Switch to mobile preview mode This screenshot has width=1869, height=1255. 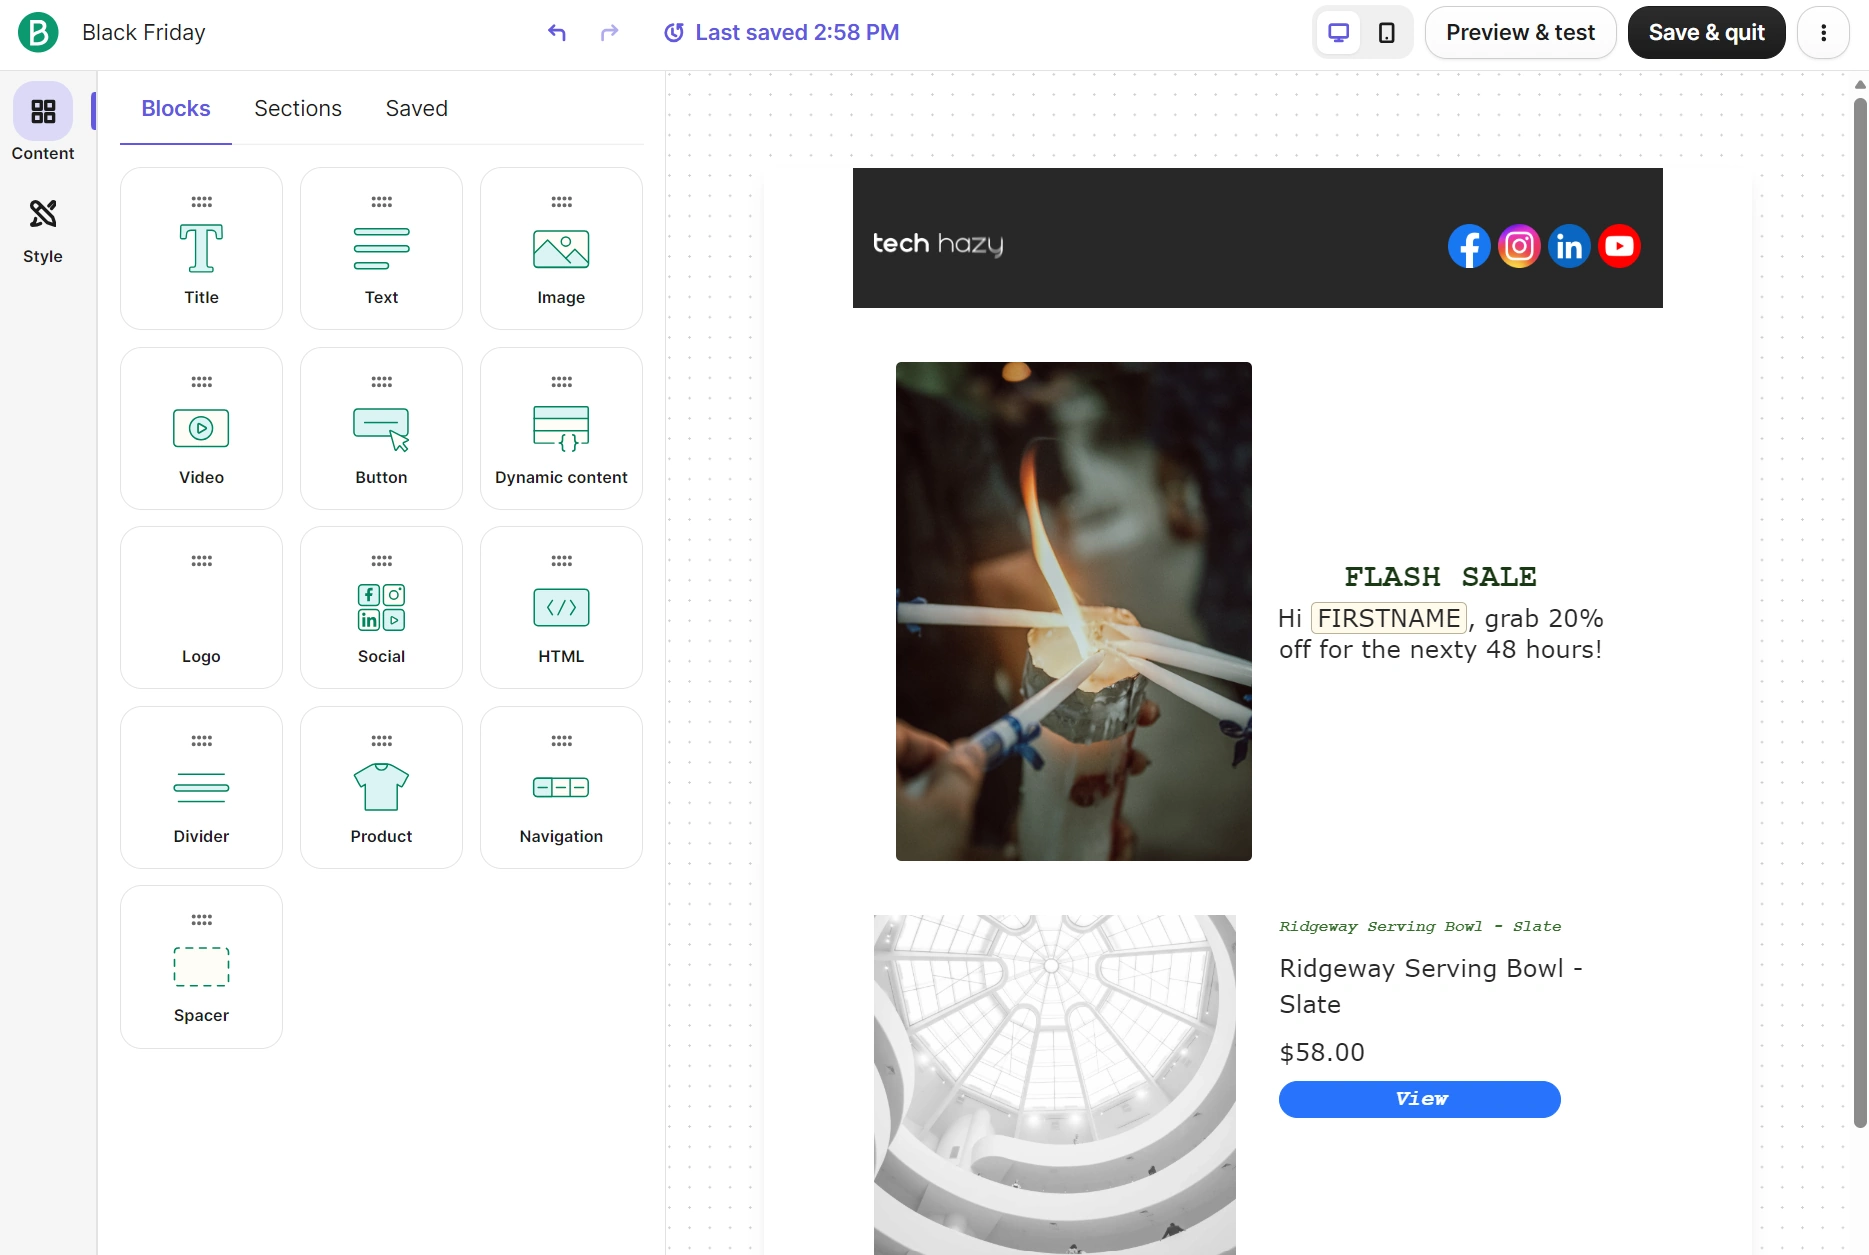tap(1387, 33)
